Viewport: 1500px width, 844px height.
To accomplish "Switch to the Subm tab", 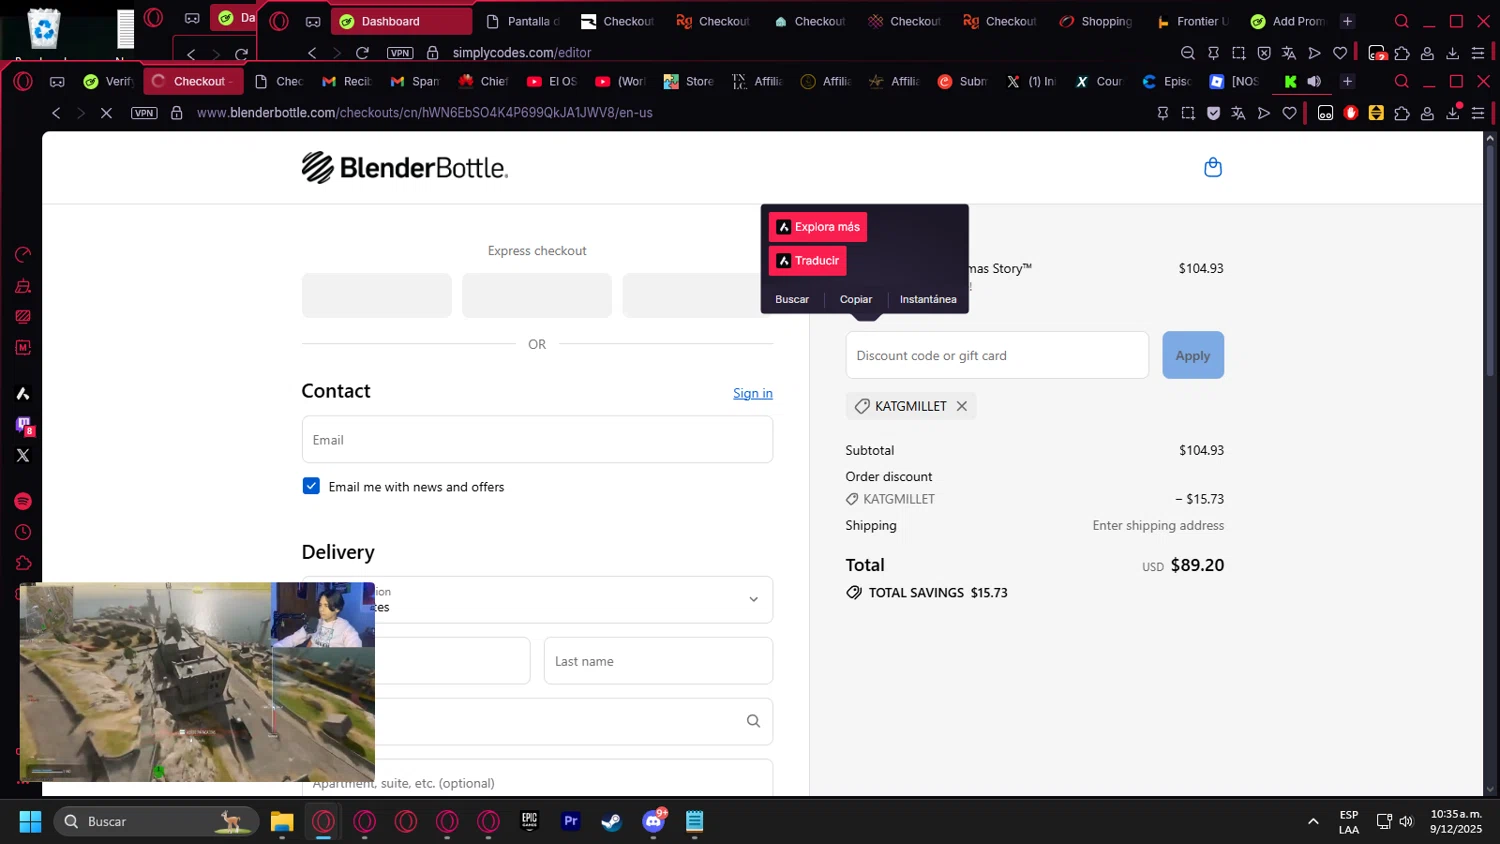I will tap(962, 81).
